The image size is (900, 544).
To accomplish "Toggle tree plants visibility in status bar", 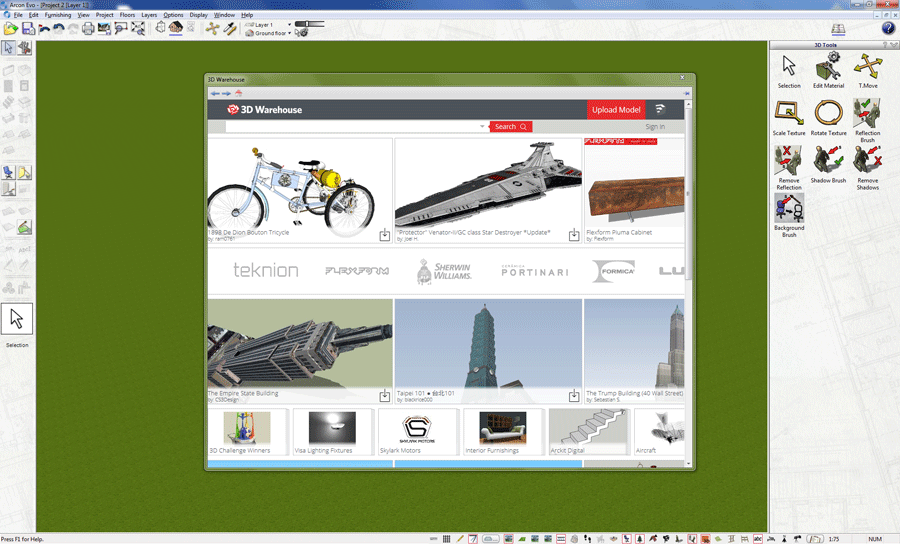I will [639, 539].
